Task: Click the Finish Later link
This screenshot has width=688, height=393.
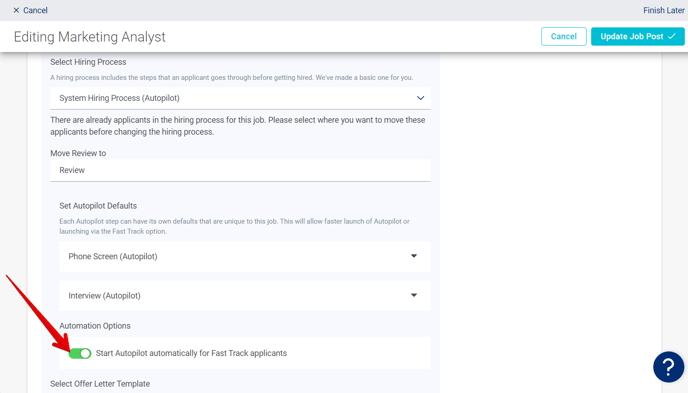Action: 663,10
